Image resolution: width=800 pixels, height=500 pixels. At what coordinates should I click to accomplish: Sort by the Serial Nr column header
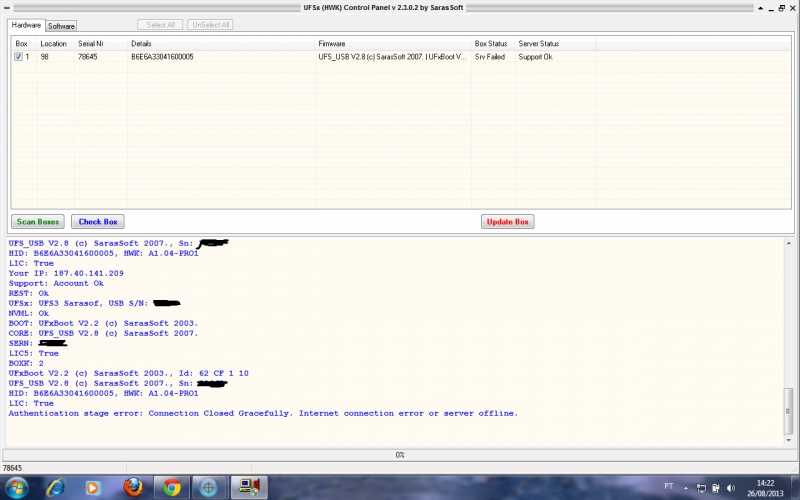pyautogui.click(x=101, y=43)
